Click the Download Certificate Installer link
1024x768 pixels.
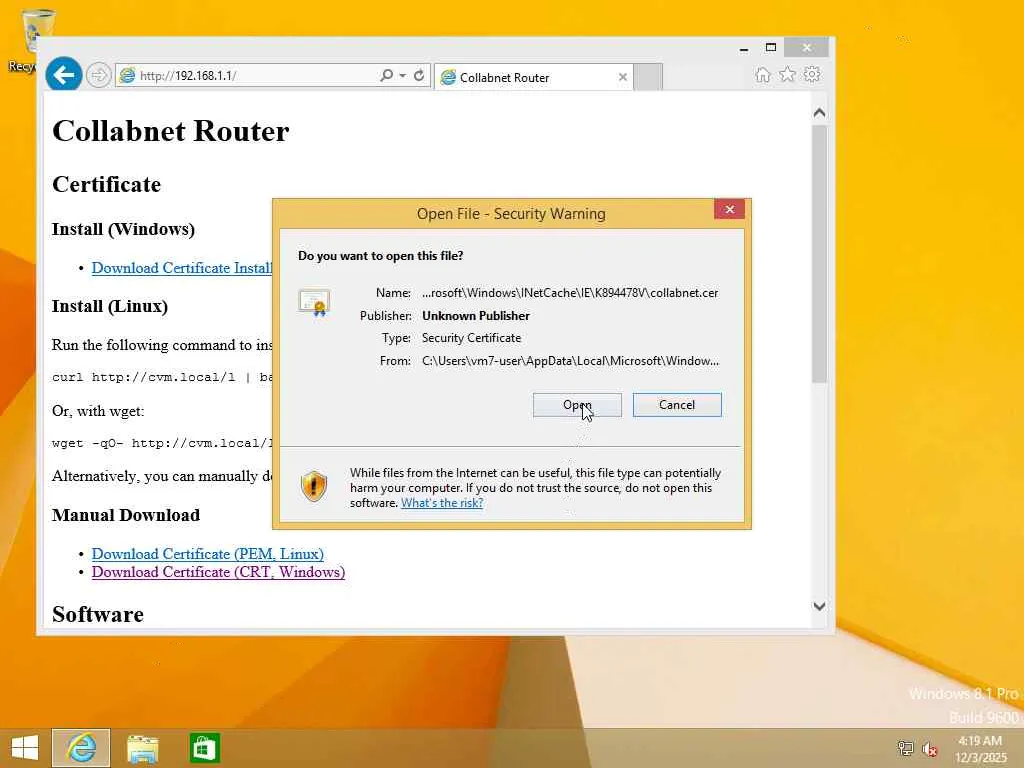(x=182, y=268)
